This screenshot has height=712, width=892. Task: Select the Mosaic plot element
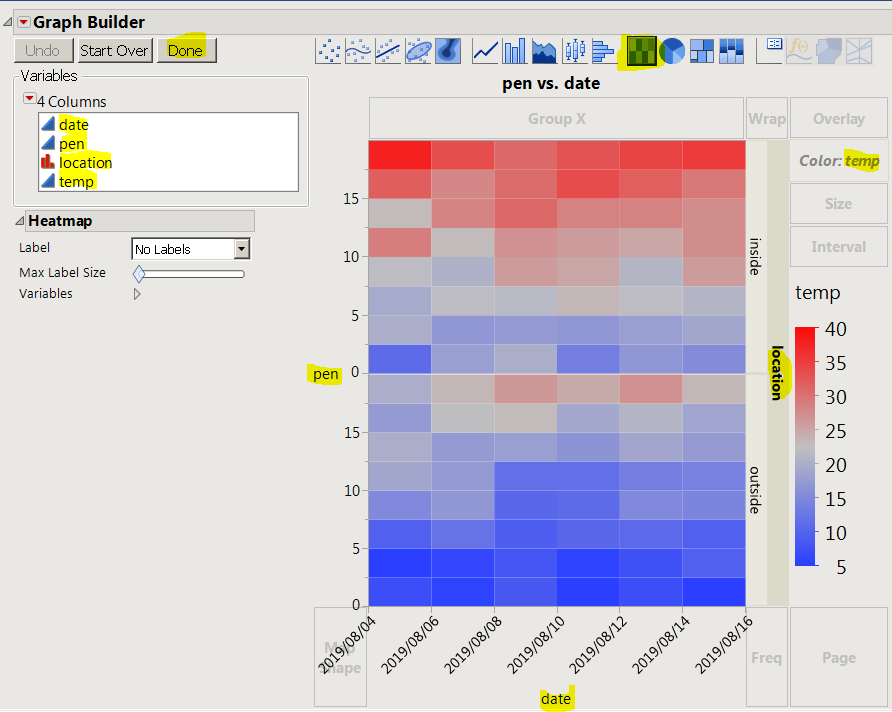pos(731,51)
